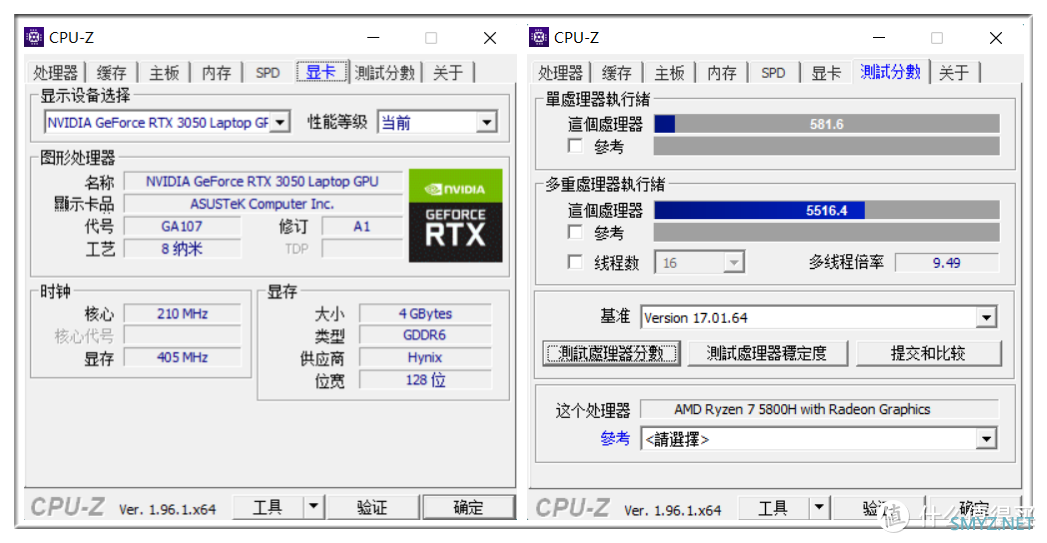Click the A1 revision value
This screenshot has height=543, width=1047.
pyautogui.click(x=361, y=226)
